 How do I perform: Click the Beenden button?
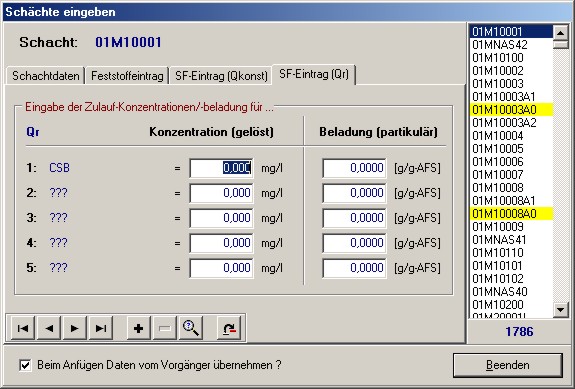point(508,365)
